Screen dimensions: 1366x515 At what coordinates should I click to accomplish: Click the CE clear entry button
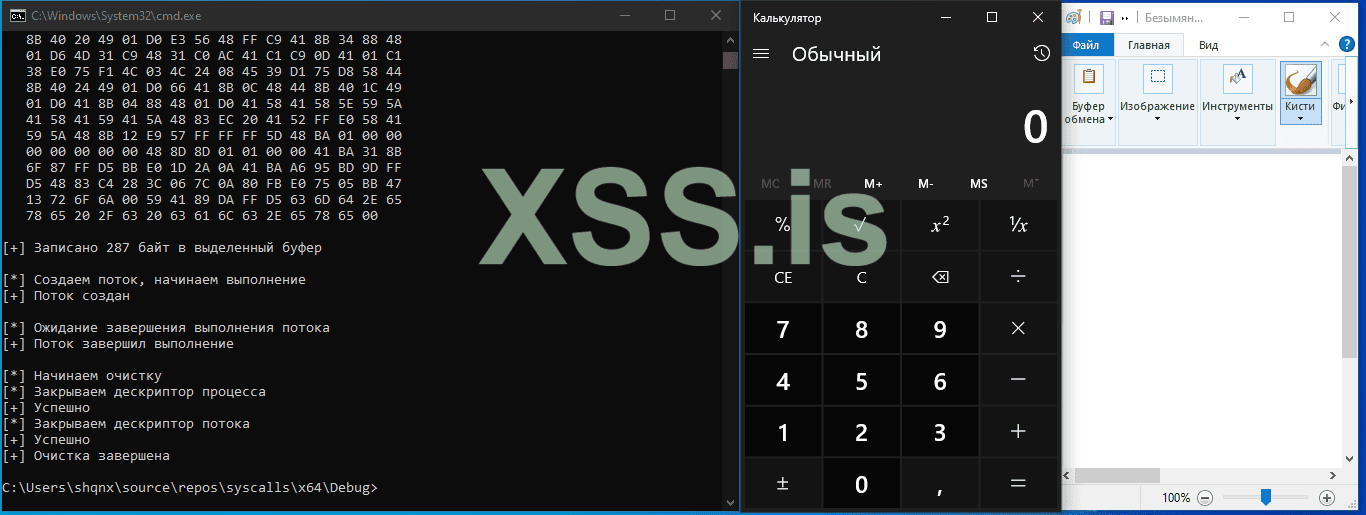[x=783, y=277]
